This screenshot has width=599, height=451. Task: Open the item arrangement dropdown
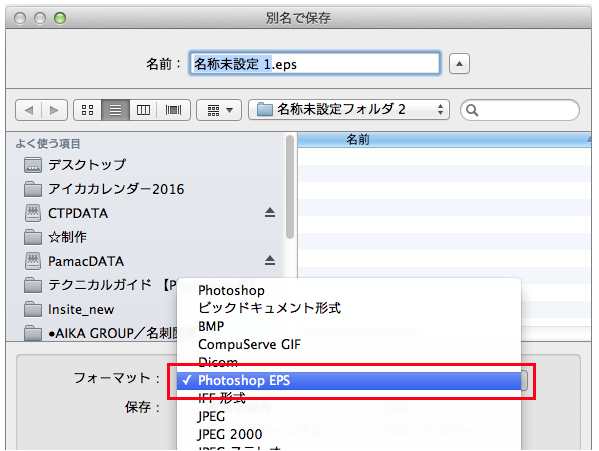[x=219, y=110]
